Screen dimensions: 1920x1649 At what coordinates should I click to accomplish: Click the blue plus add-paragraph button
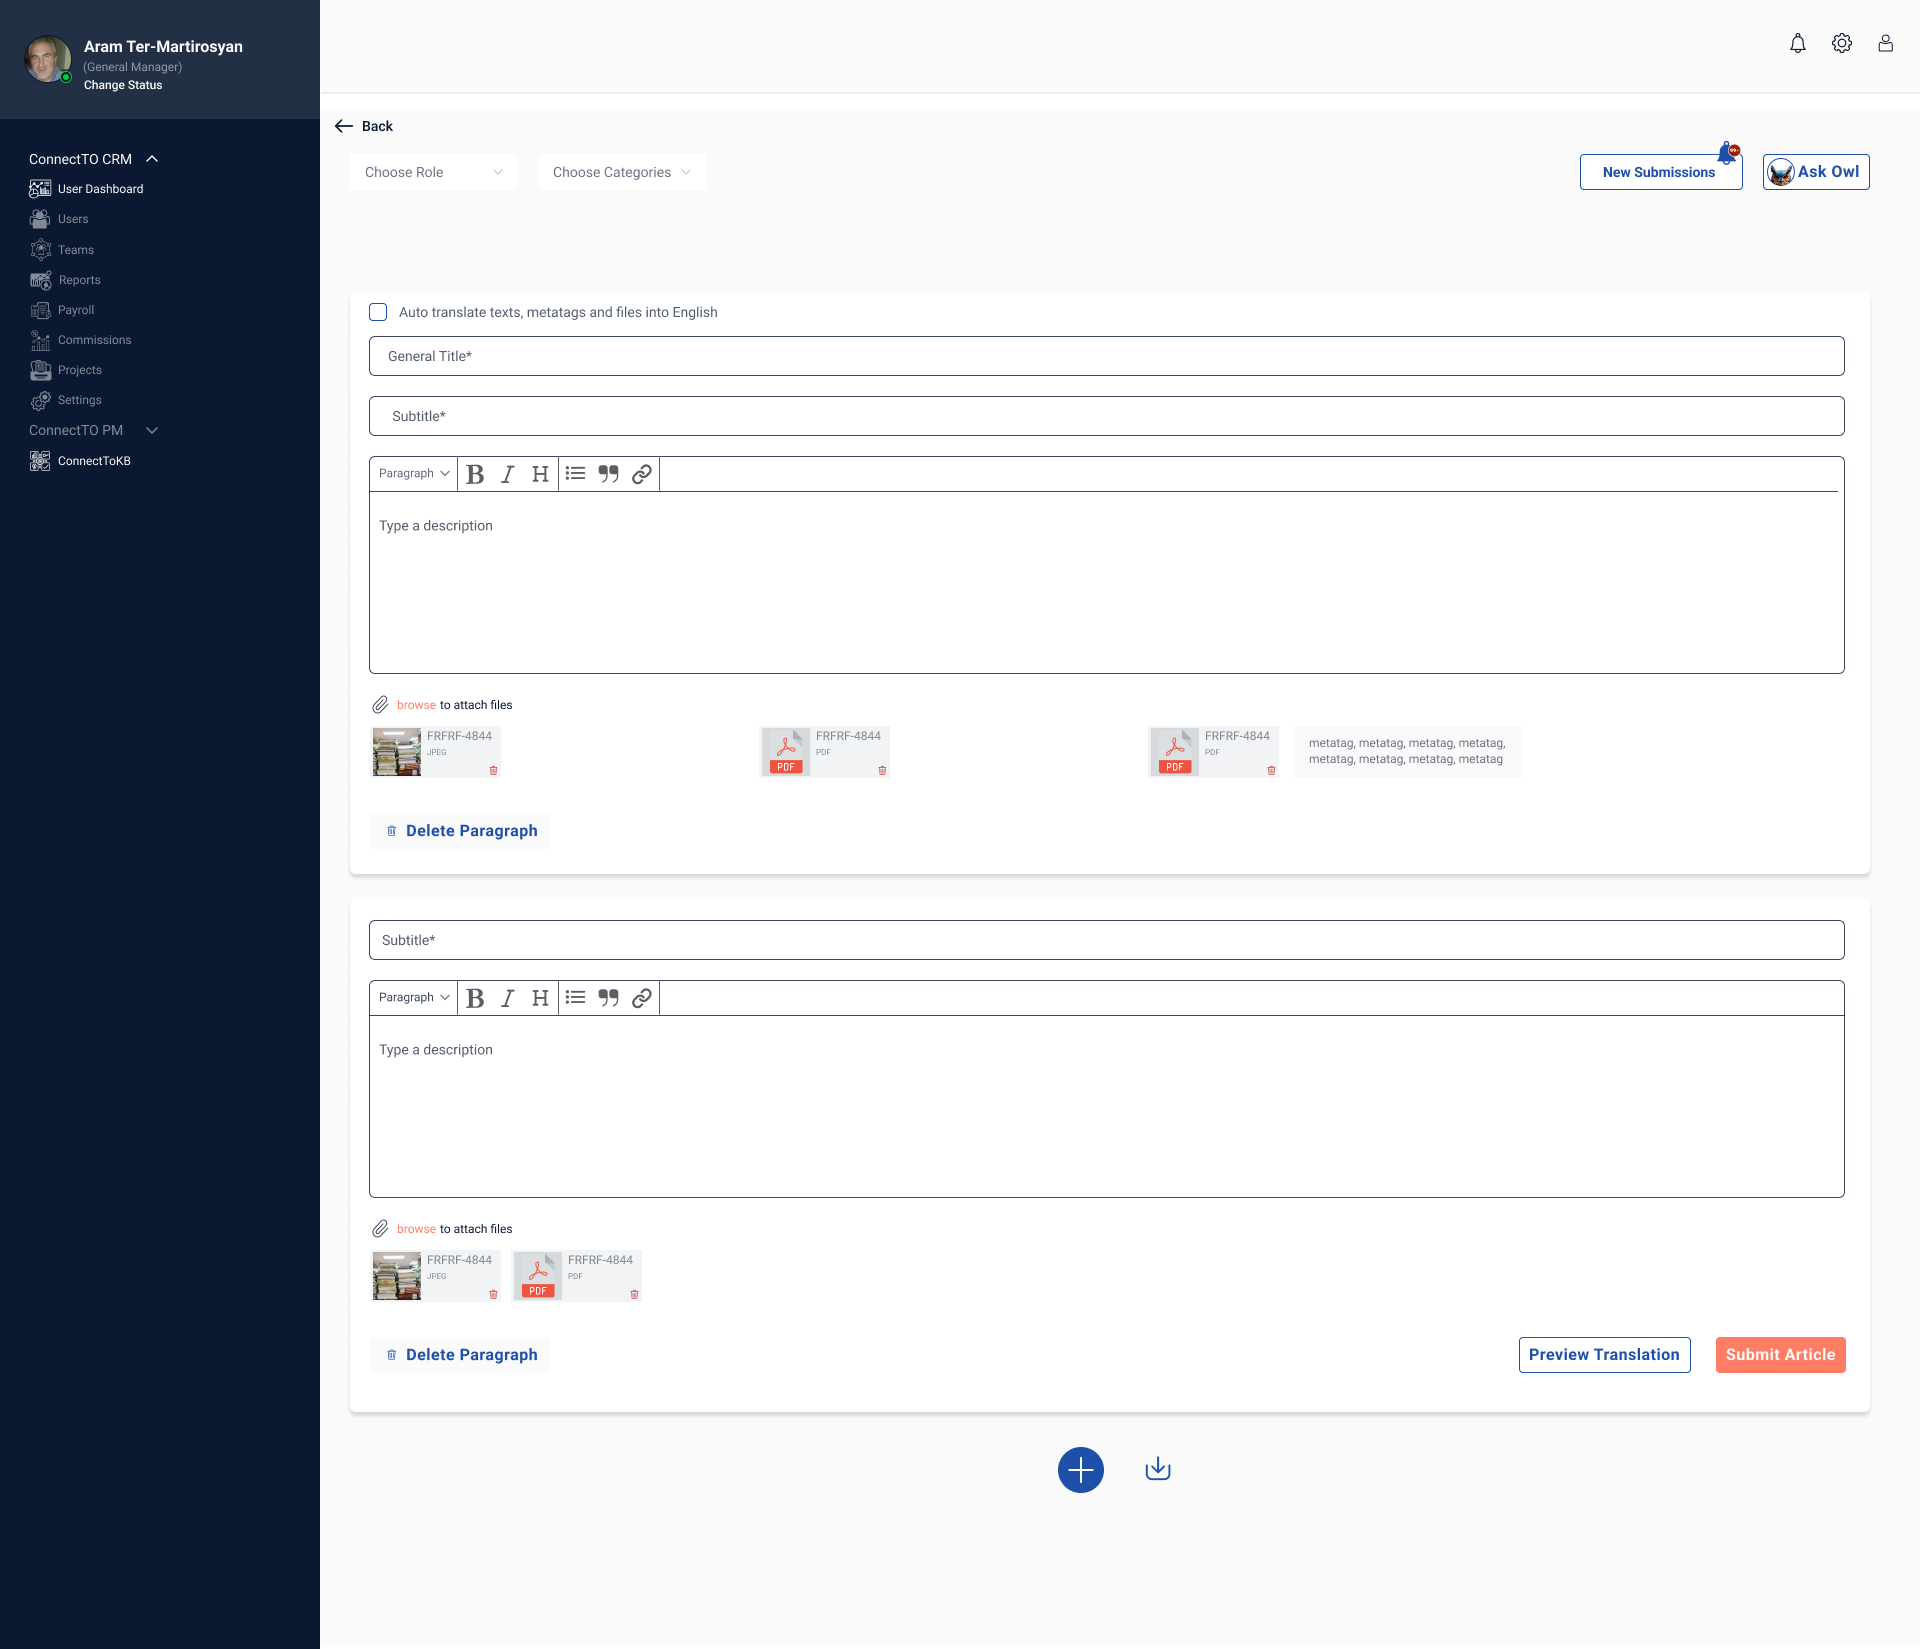pos(1080,1470)
